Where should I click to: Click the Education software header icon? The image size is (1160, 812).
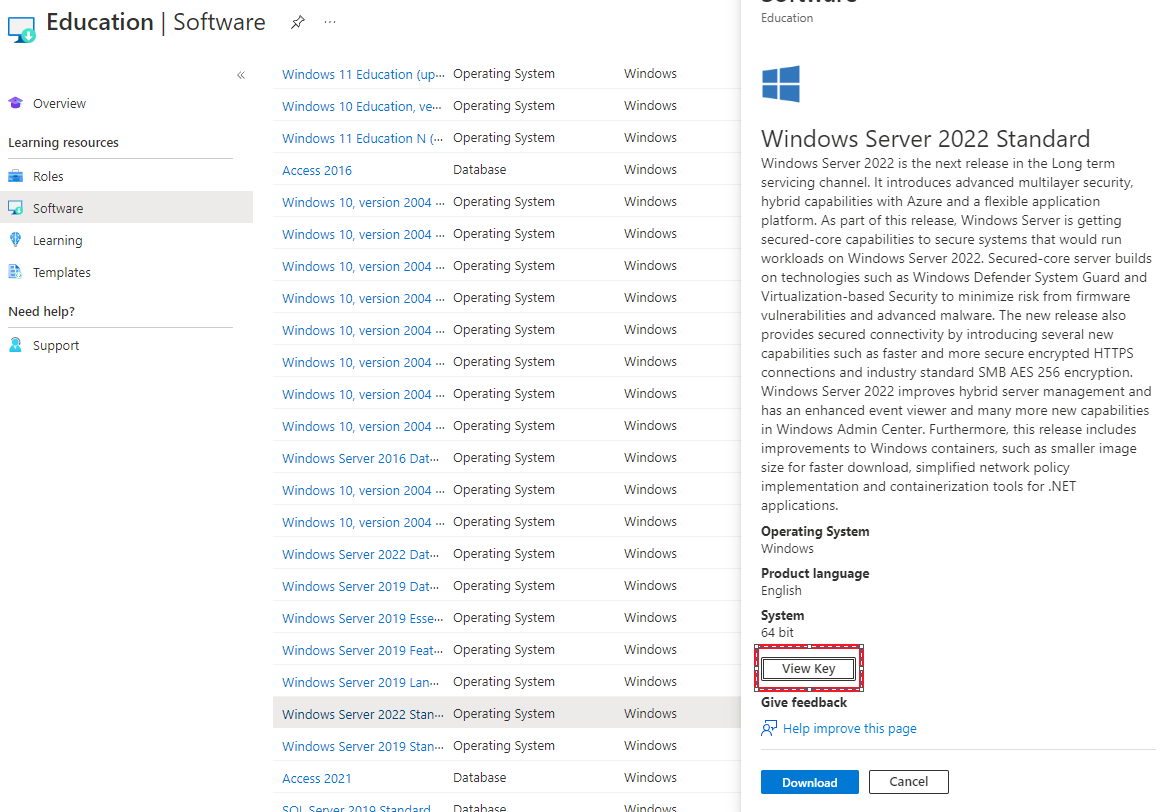coord(21,29)
